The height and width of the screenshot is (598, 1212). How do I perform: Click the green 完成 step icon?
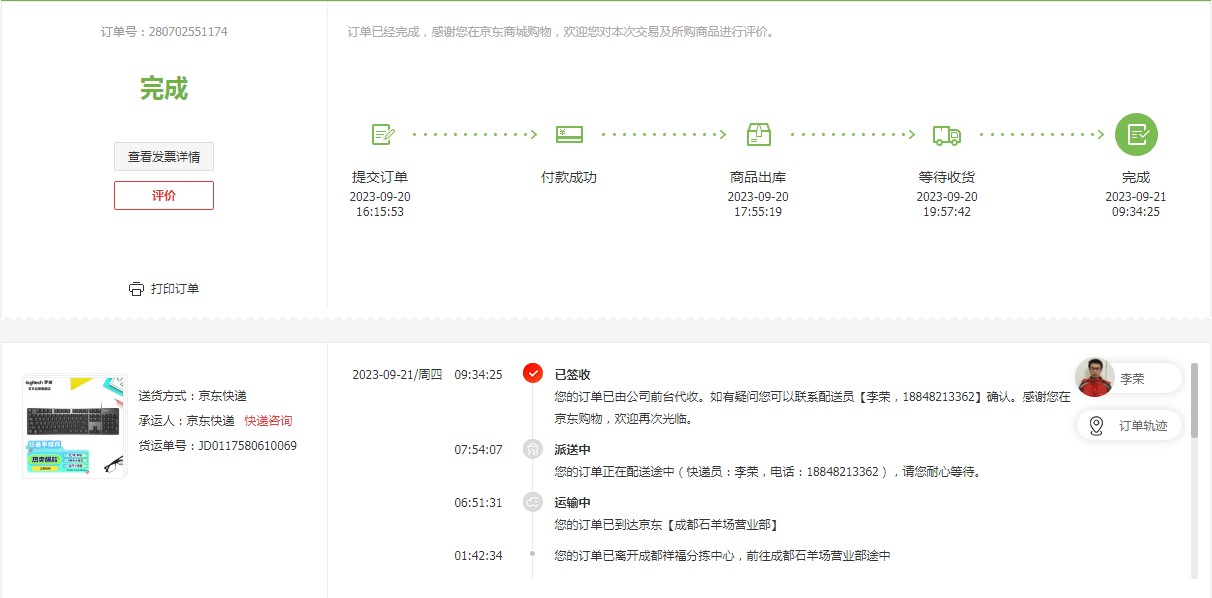[1136, 134]
